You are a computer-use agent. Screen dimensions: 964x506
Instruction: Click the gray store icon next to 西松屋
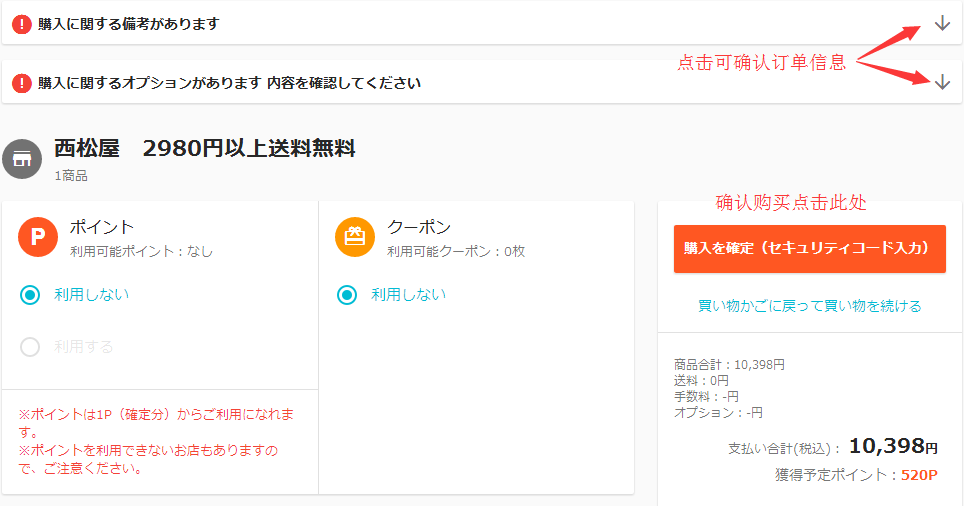pos(22,159)
